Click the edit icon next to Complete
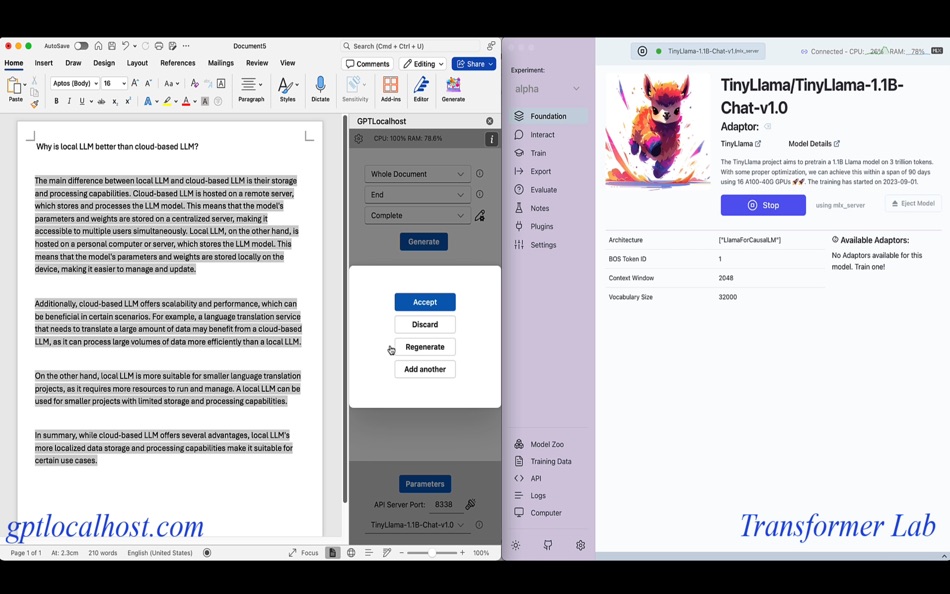 coord(480,215)
